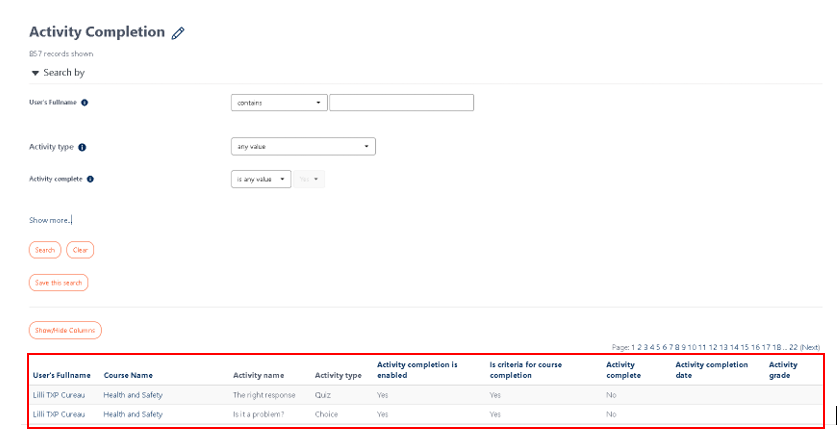
Task: Open Activity complete 'is any value' dropdown
Action: pos(261,179)
